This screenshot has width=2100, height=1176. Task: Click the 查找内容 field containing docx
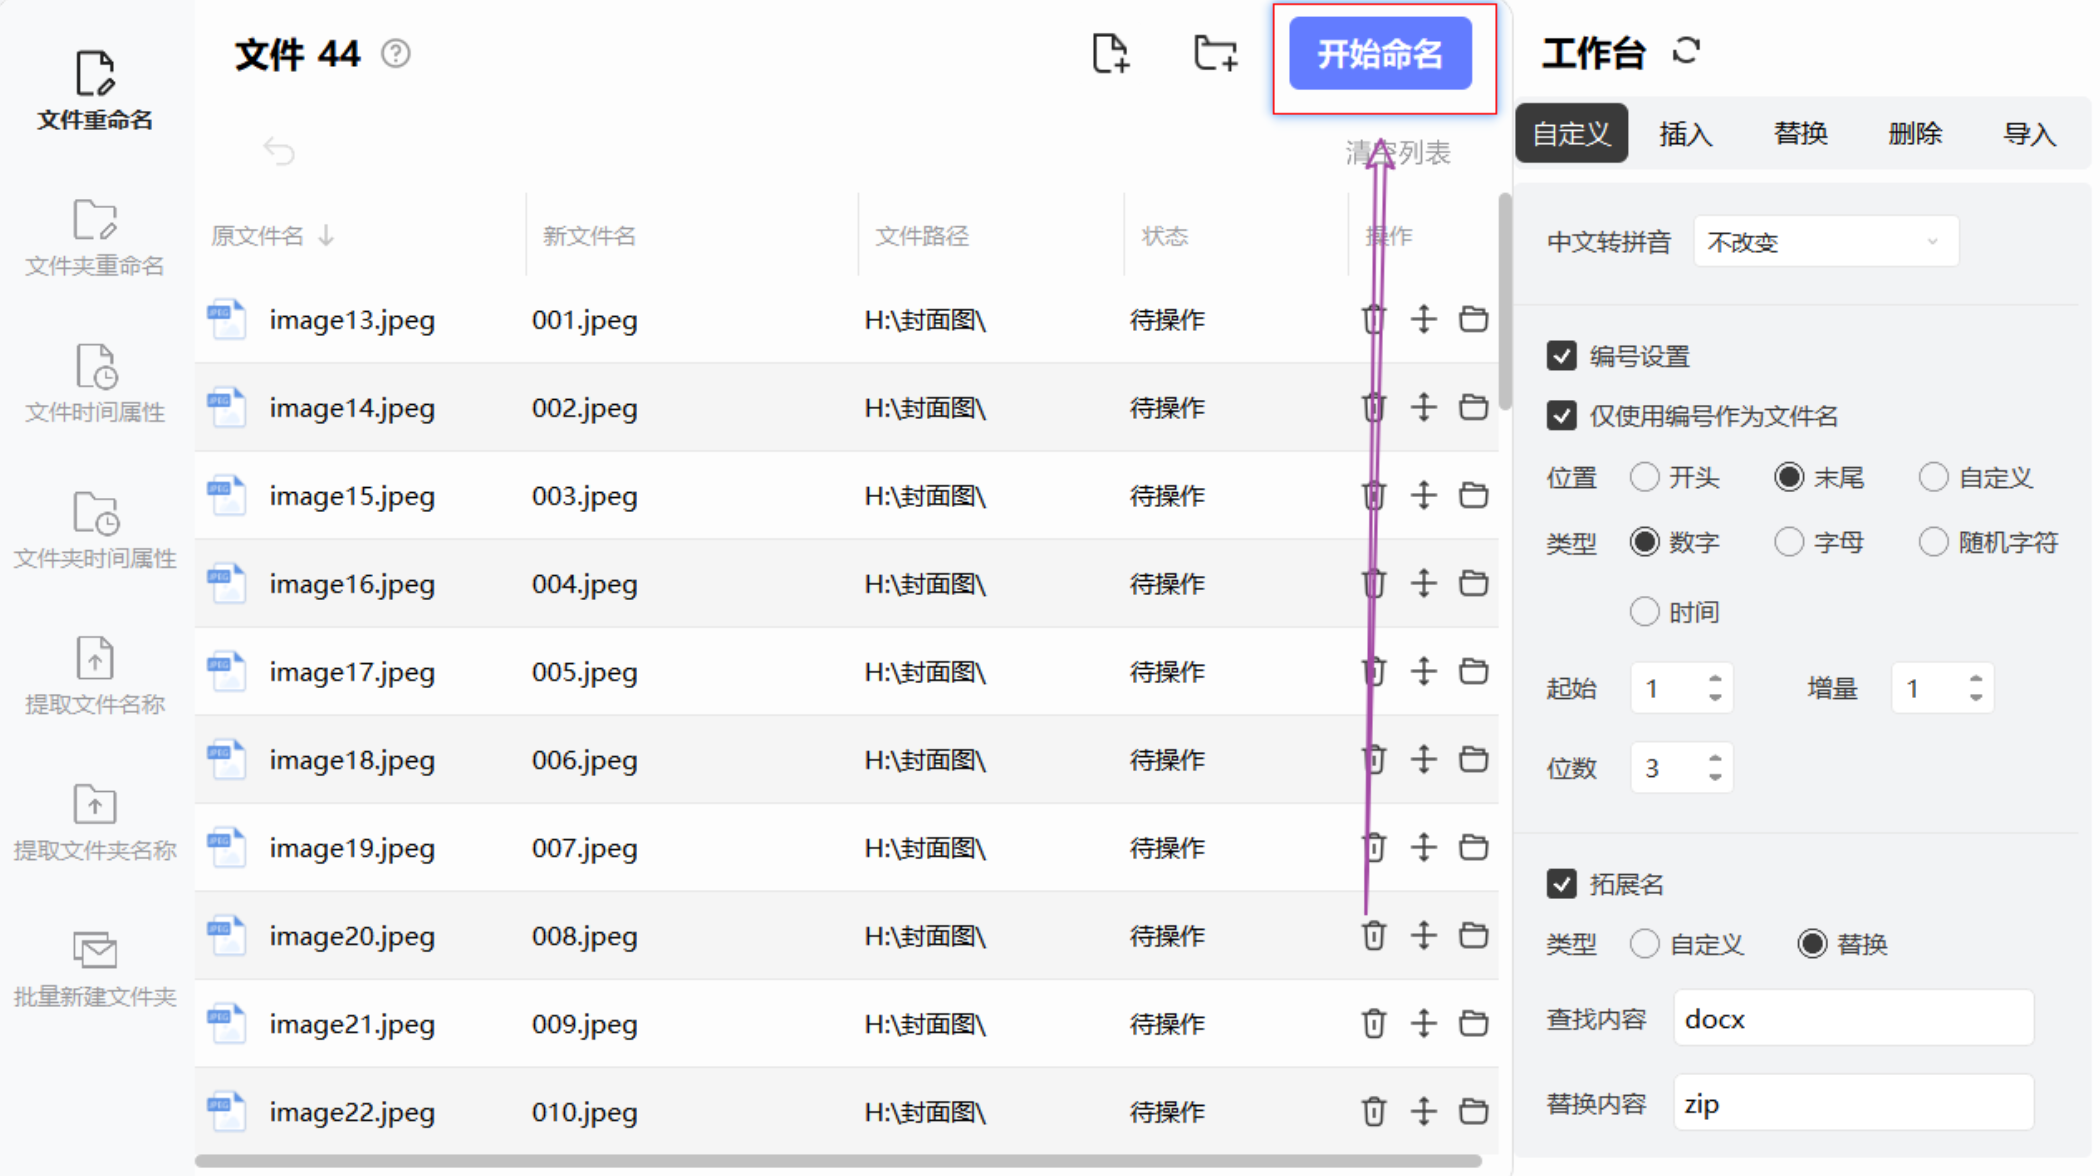point(1853,1019)
